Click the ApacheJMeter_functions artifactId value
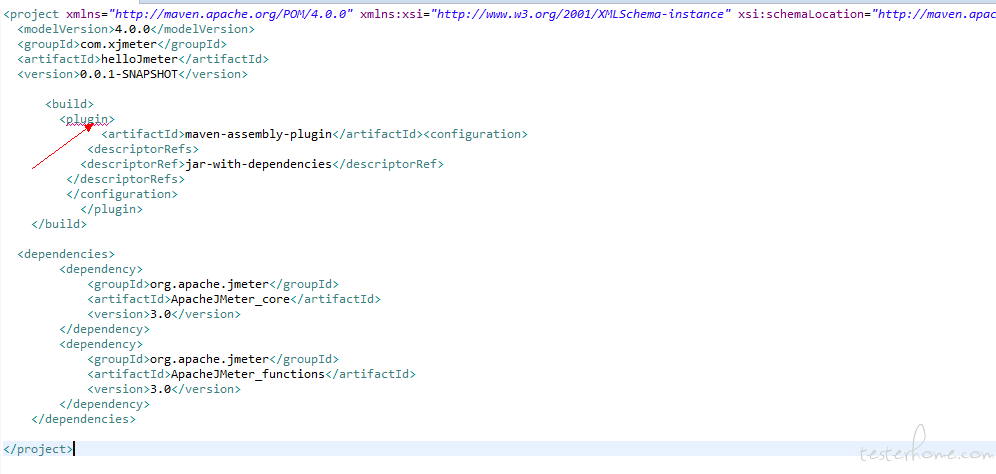This screenshot has width=996, height=474. point(248,374)
